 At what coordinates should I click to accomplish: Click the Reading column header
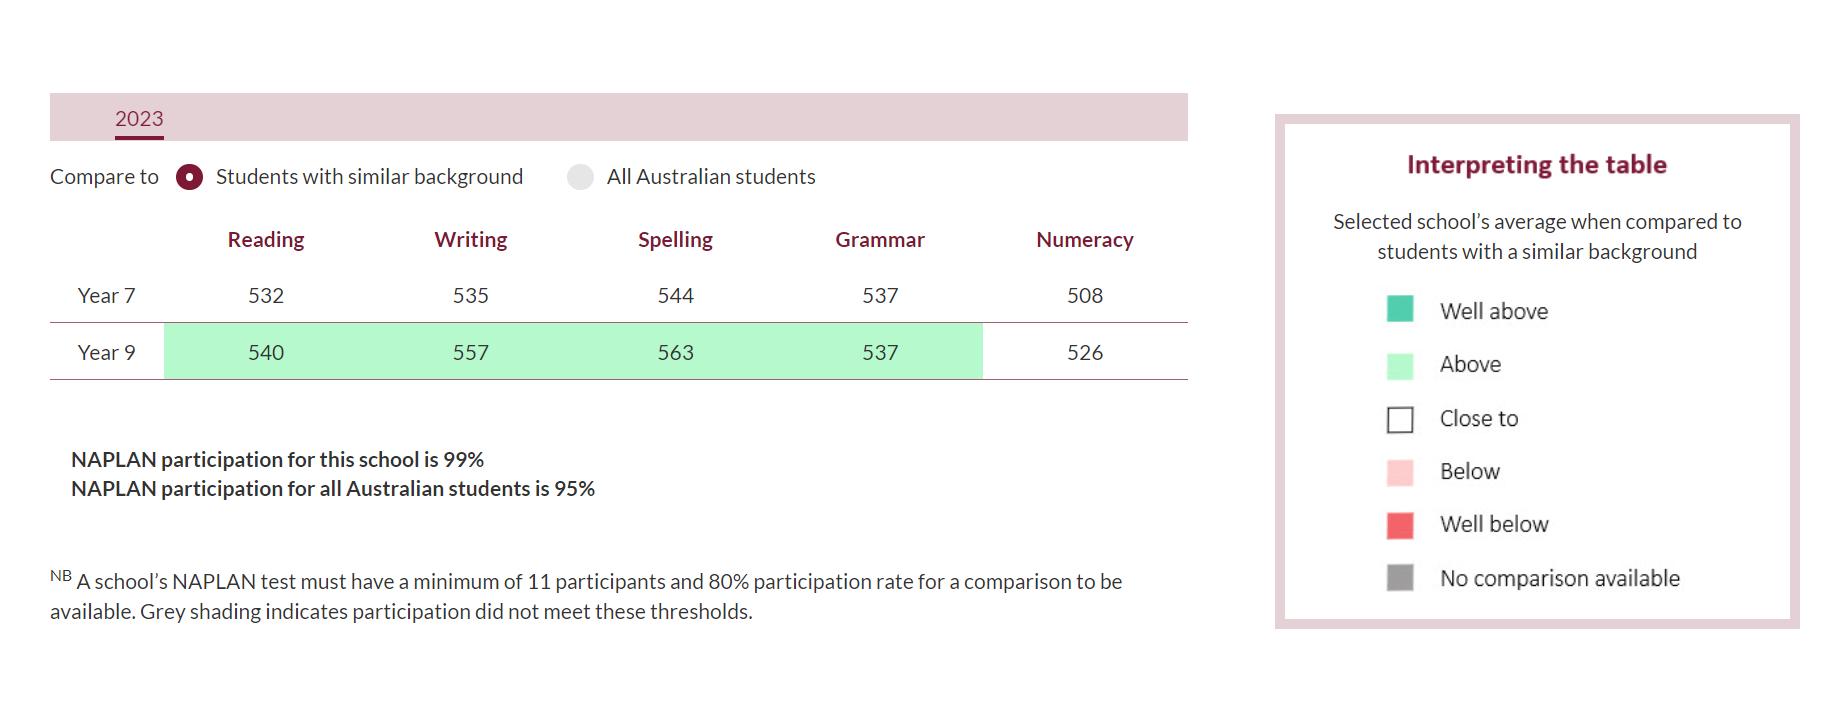[x=266, y=240]
